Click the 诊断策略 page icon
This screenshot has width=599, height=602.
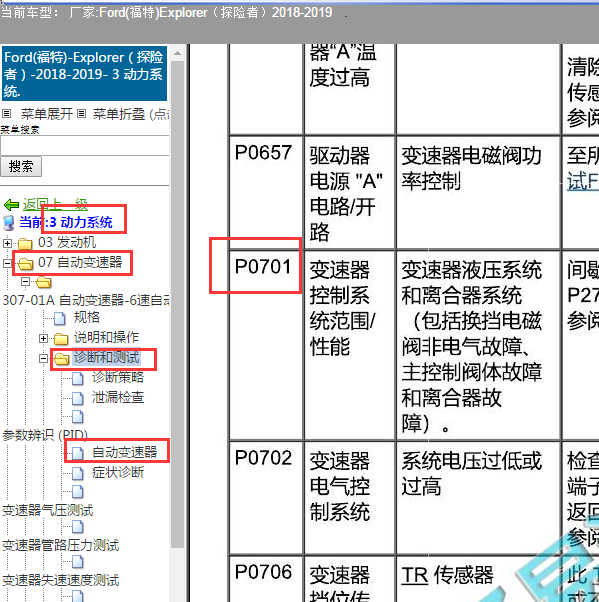(78, 378)
